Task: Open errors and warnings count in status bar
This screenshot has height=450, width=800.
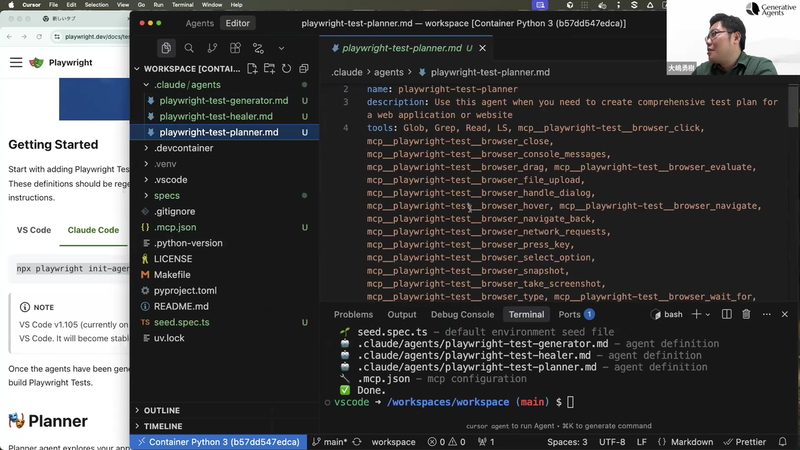Action: pyautogui.click(x=446, y=442)
